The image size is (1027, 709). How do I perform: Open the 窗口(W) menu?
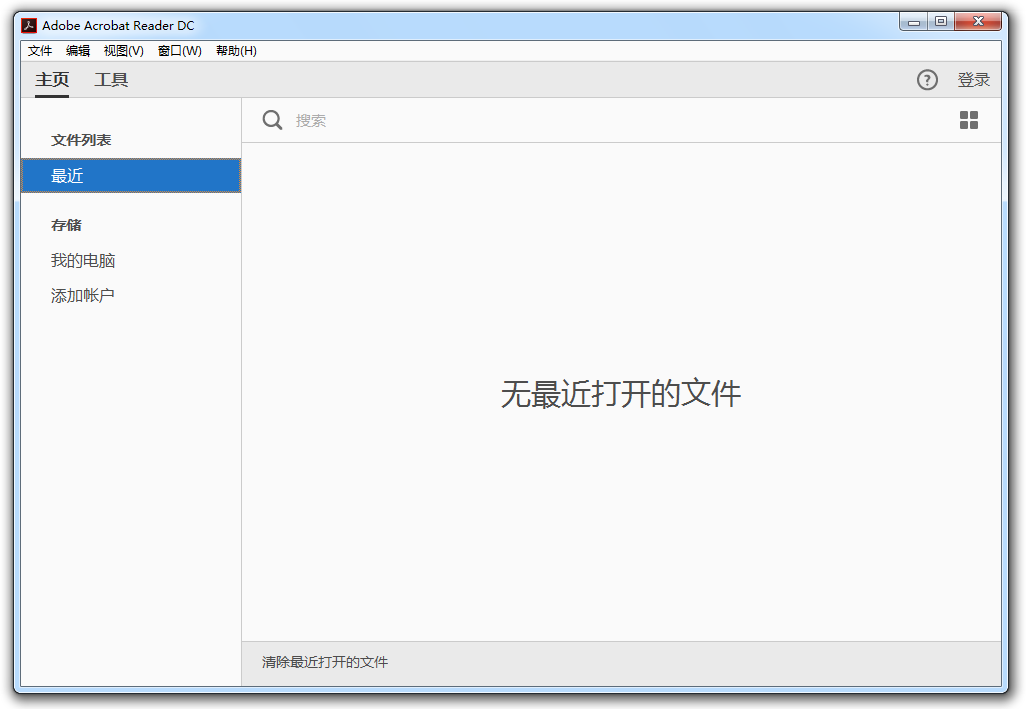pos(180,51)
